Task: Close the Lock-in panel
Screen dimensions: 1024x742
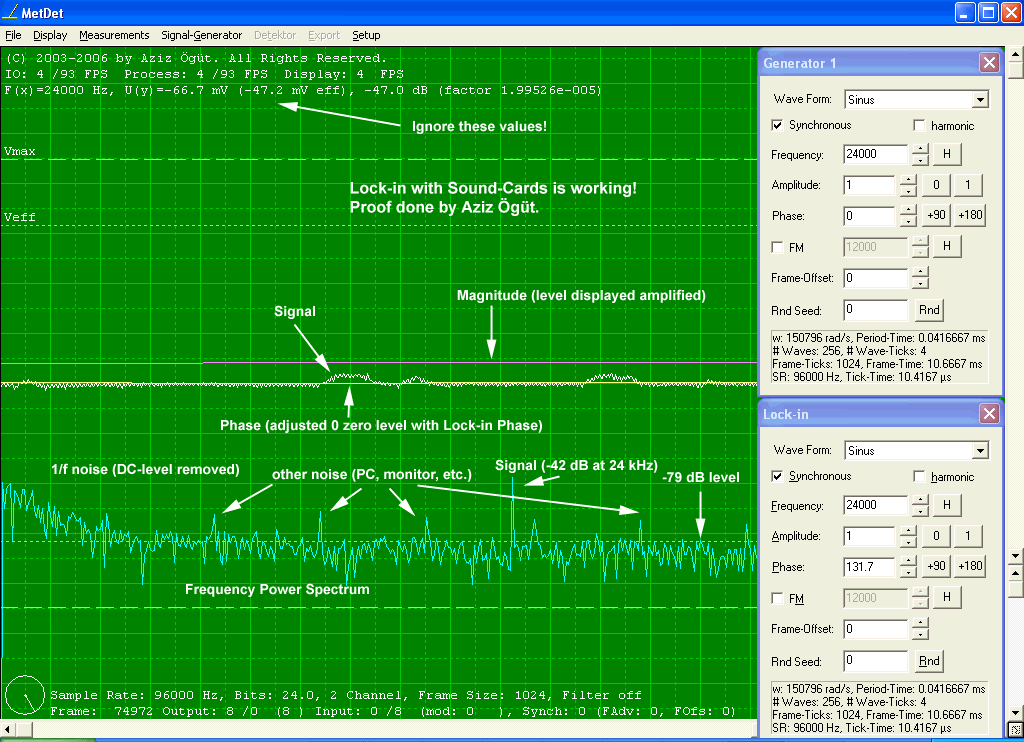Action: coord(988,414)
